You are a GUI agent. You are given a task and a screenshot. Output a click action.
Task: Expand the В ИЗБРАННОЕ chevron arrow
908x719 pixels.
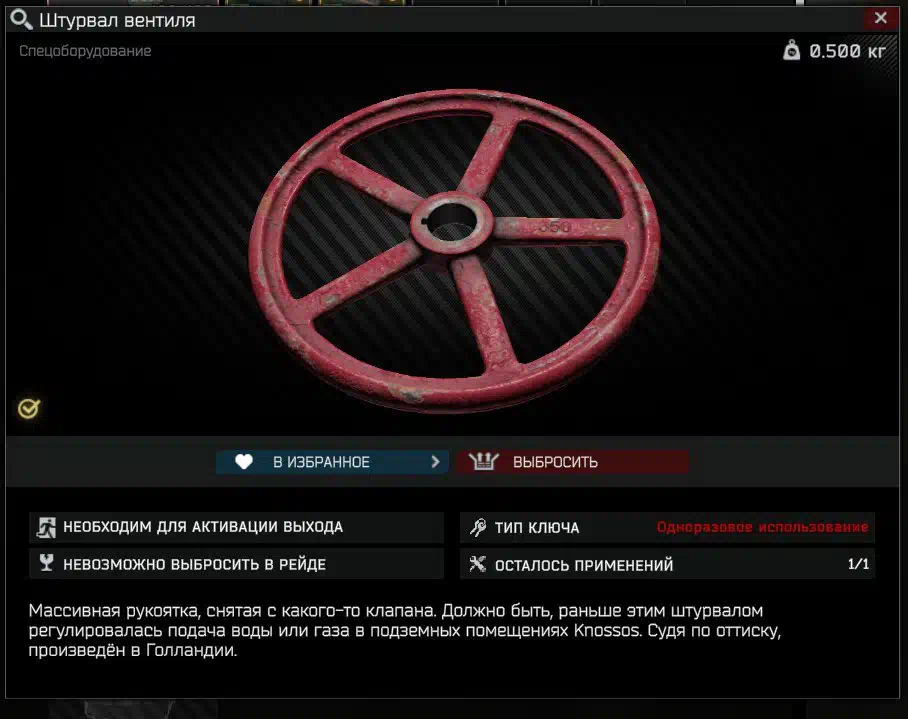click(x=435, y=462)
